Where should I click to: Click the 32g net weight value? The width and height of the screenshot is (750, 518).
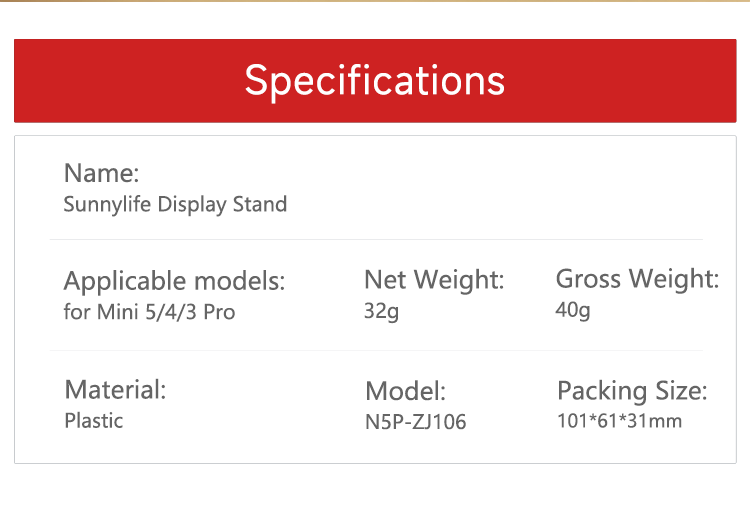pos(381,312)
